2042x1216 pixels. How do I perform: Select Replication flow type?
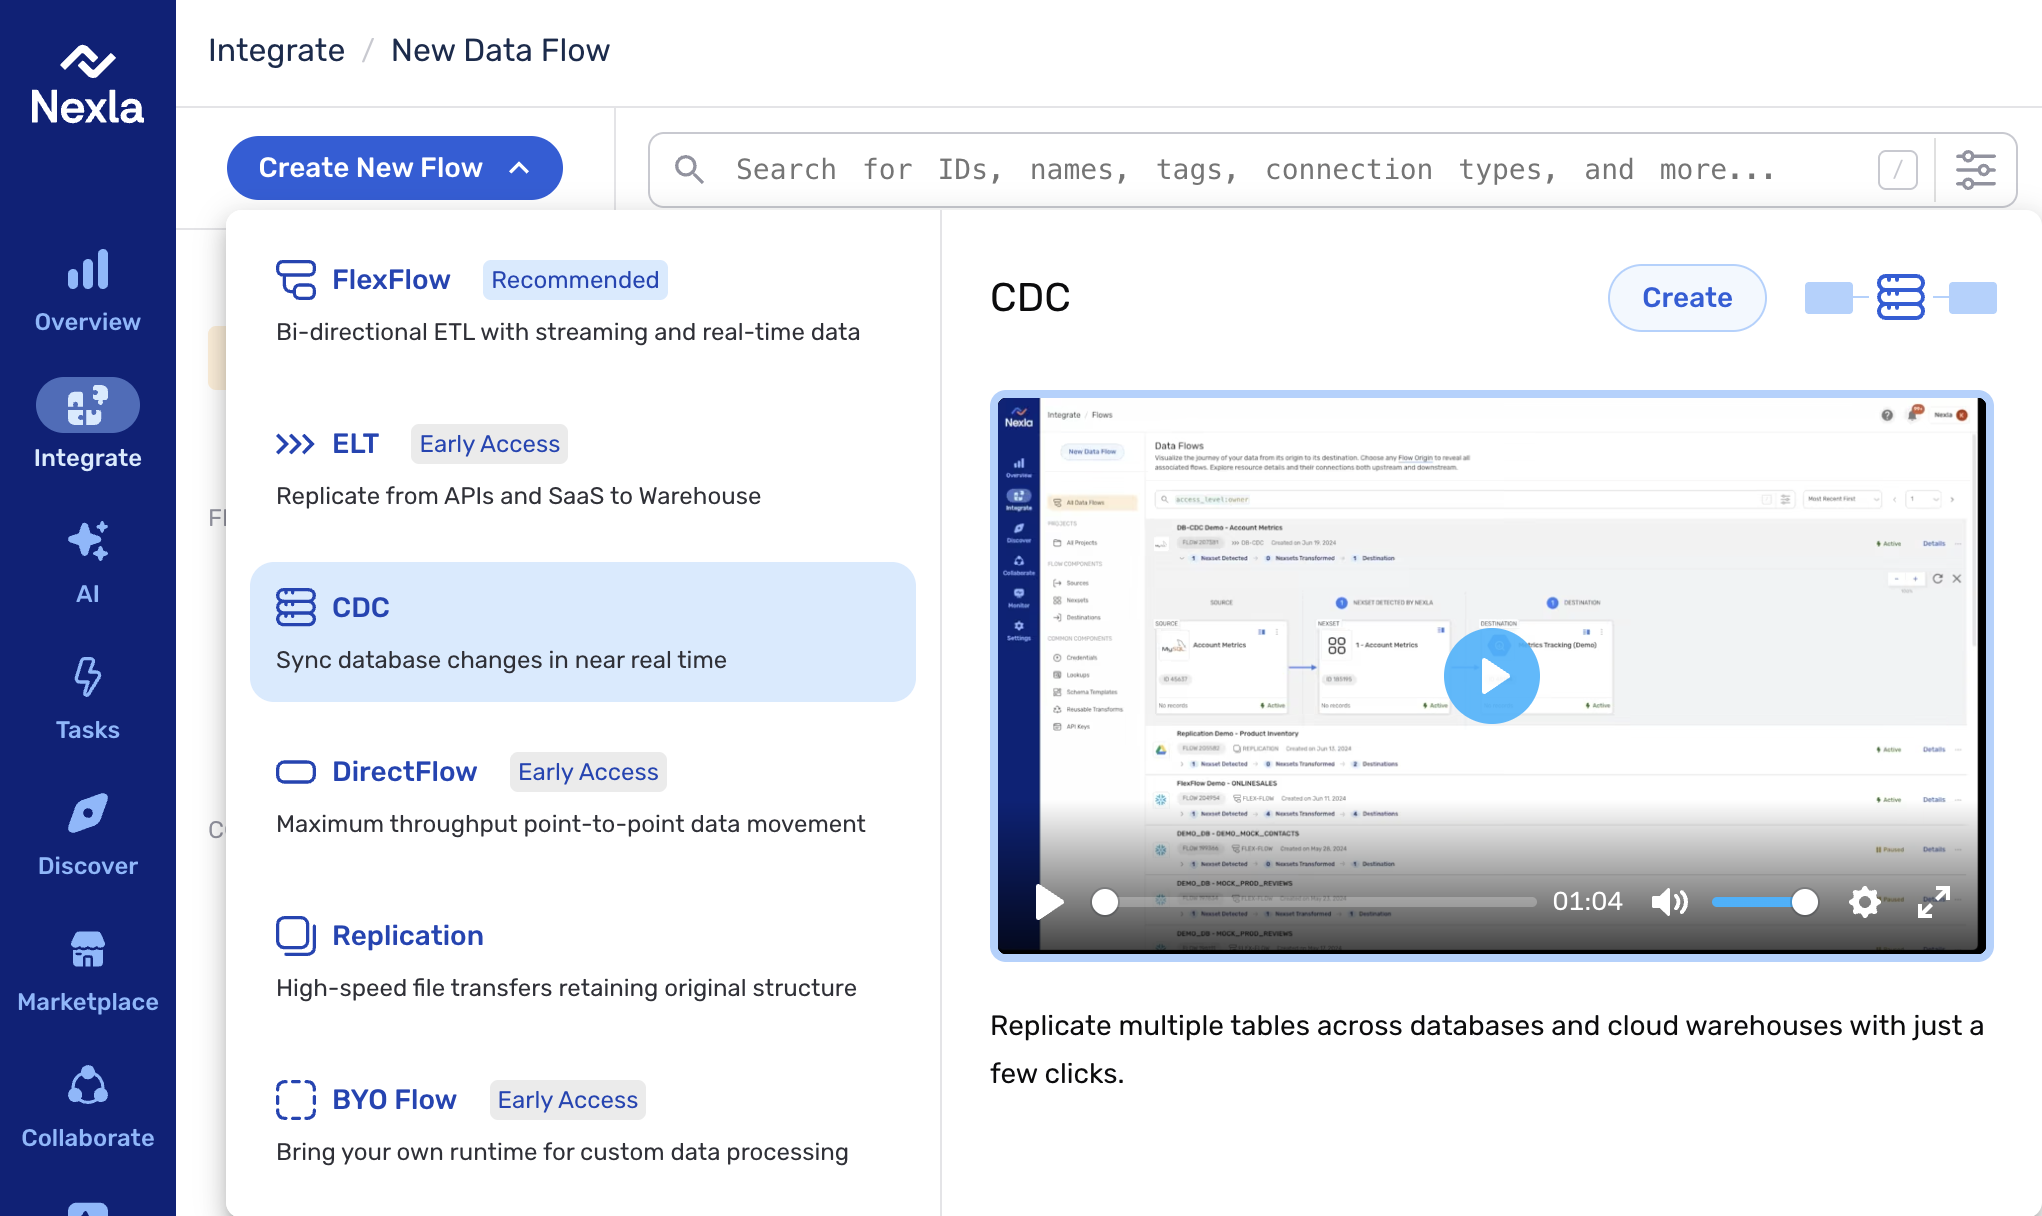pos(583,960)
